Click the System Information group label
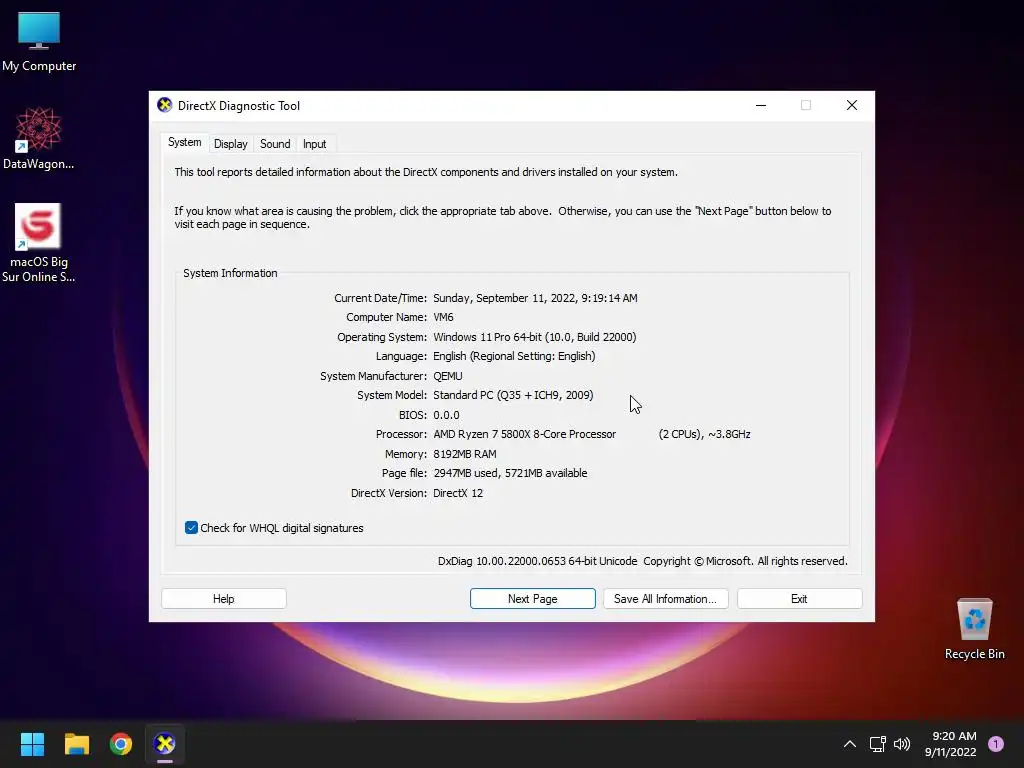Image resolution: width=1024 pixels, height=768 pixels. 230,273
